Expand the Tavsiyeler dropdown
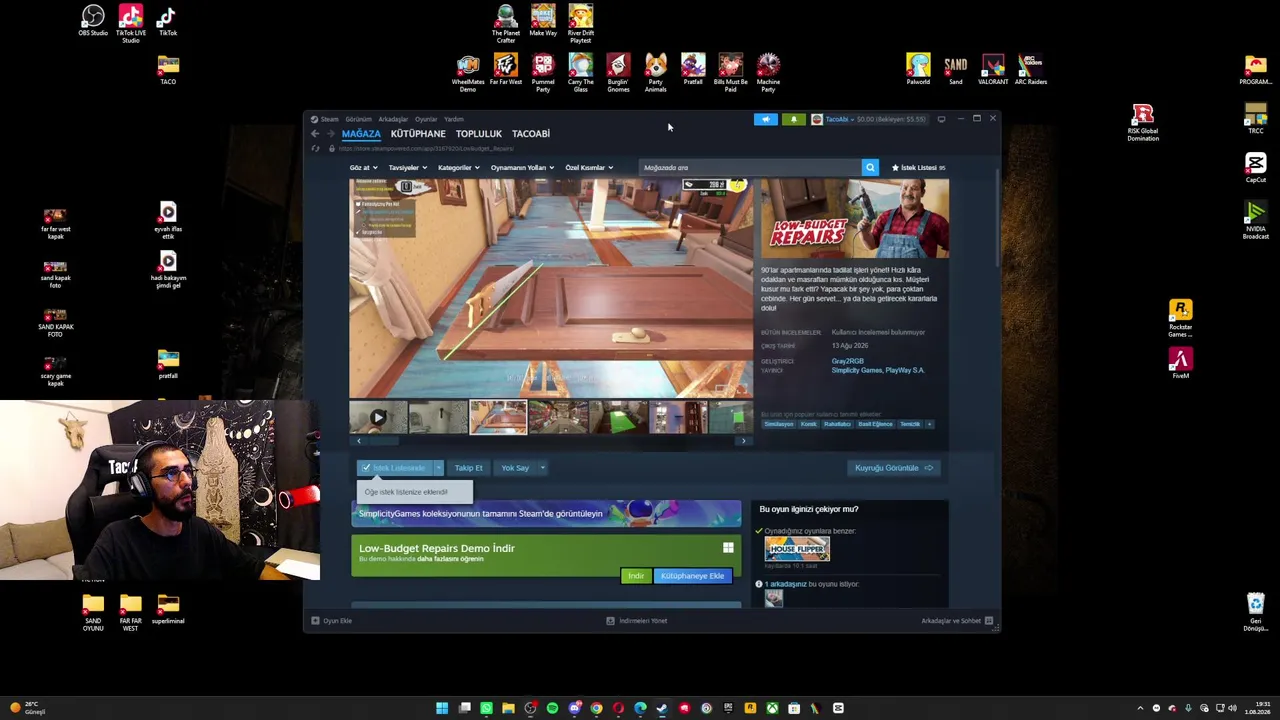This screenshot has width=1280, height=720. click(x=407, y=168)
